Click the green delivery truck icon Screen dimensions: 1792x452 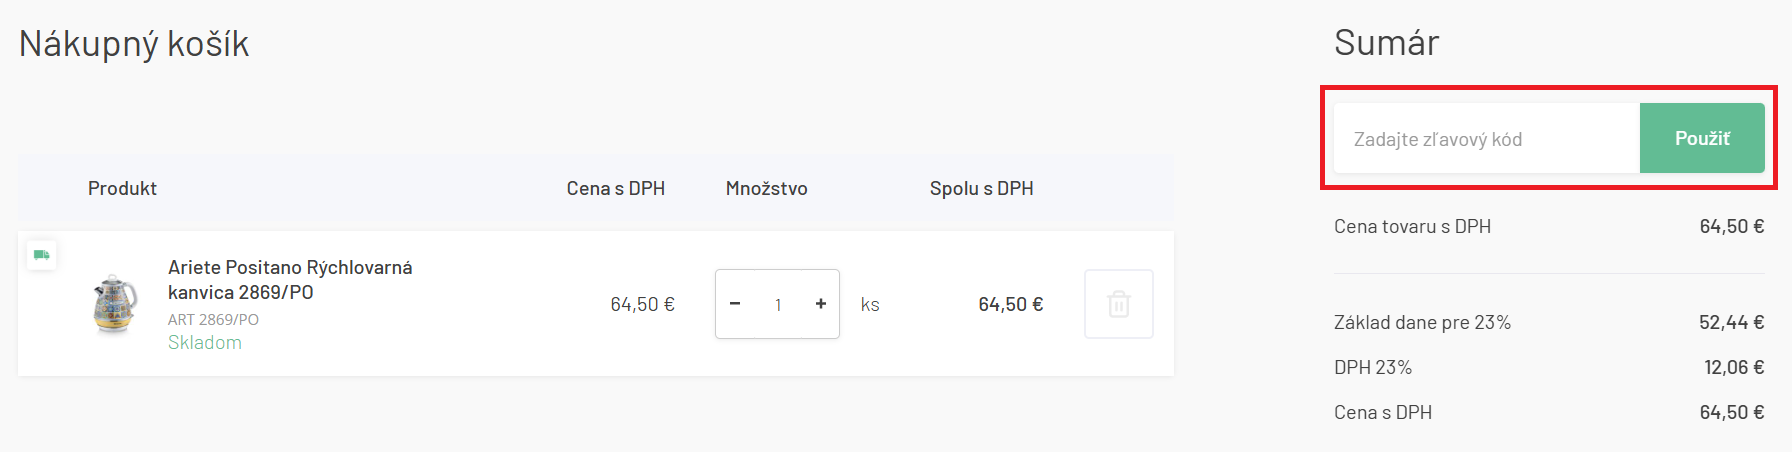[41, 255]
